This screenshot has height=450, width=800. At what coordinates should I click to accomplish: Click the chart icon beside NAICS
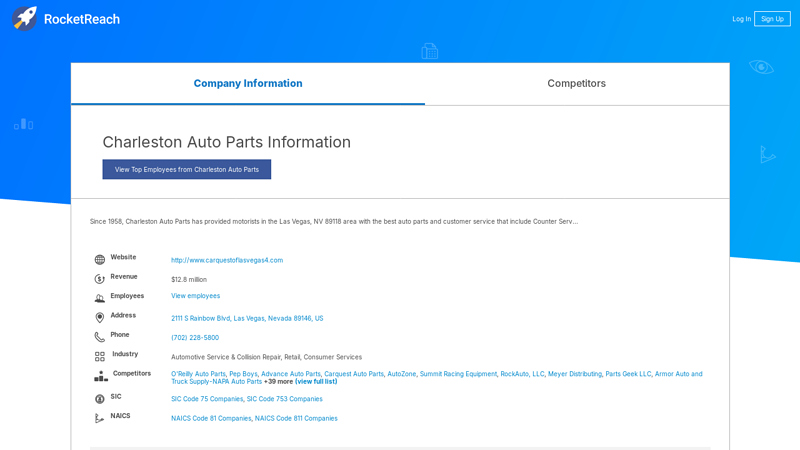pyautogui.click(x=99, y=418)
